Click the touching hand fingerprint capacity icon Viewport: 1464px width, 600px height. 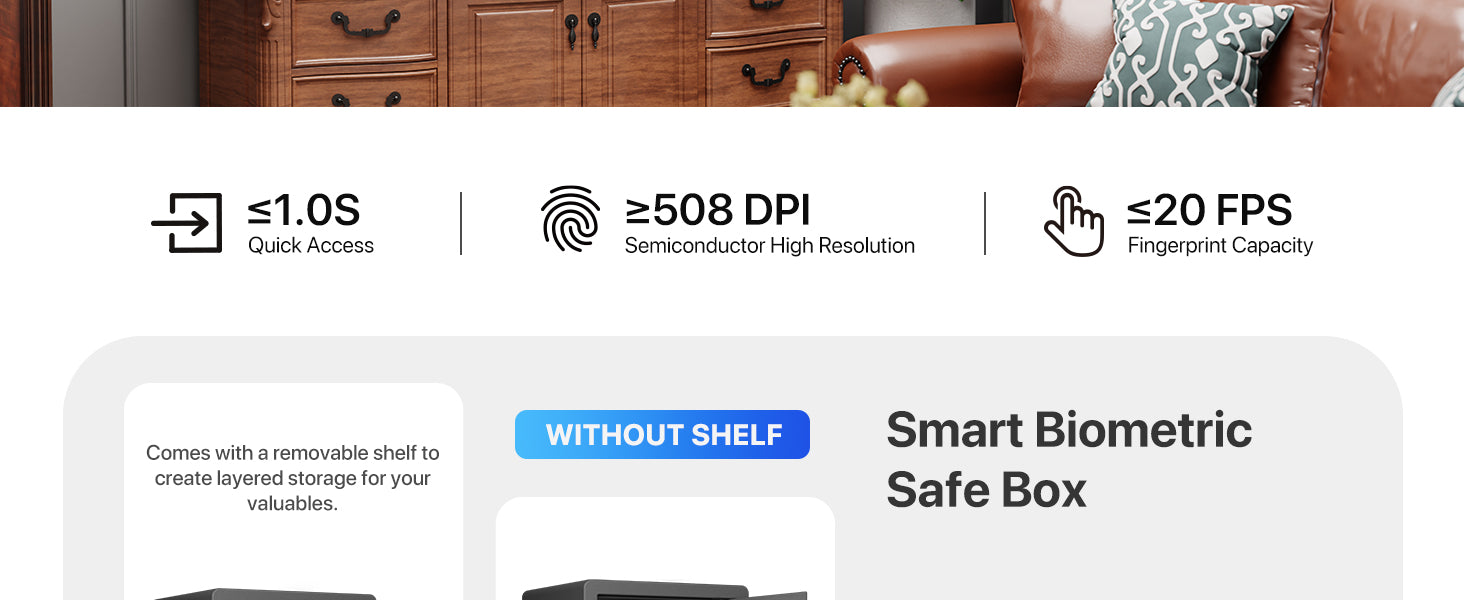coord(1073,221)
